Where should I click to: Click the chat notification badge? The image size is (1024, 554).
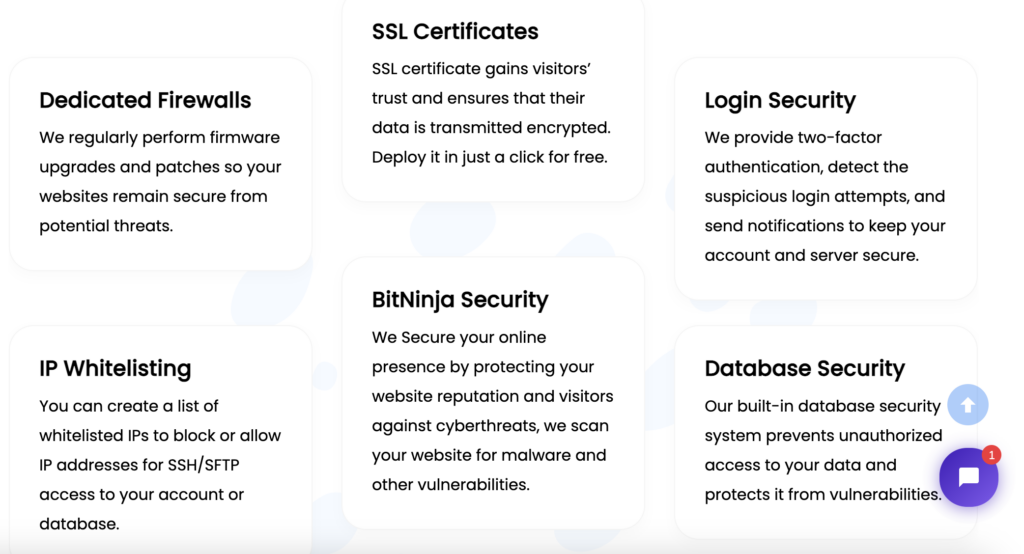pyautogui.click(x=991, y=455)
